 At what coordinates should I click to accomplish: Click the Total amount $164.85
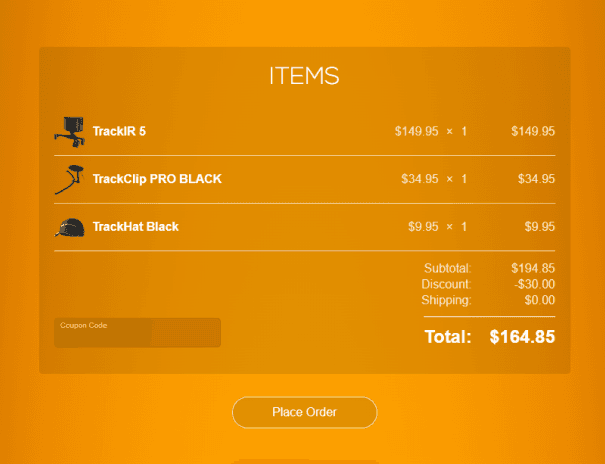pos(522,337)
